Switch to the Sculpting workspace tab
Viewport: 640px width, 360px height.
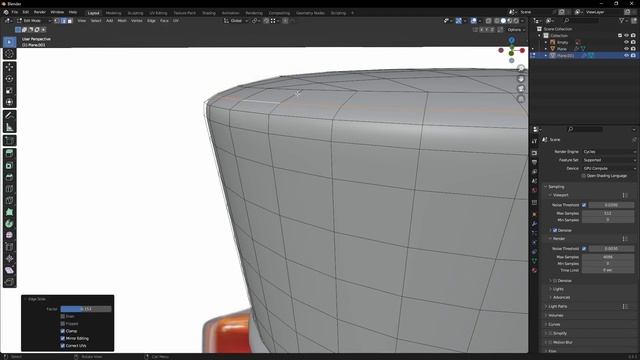click(x=136, y=13)
